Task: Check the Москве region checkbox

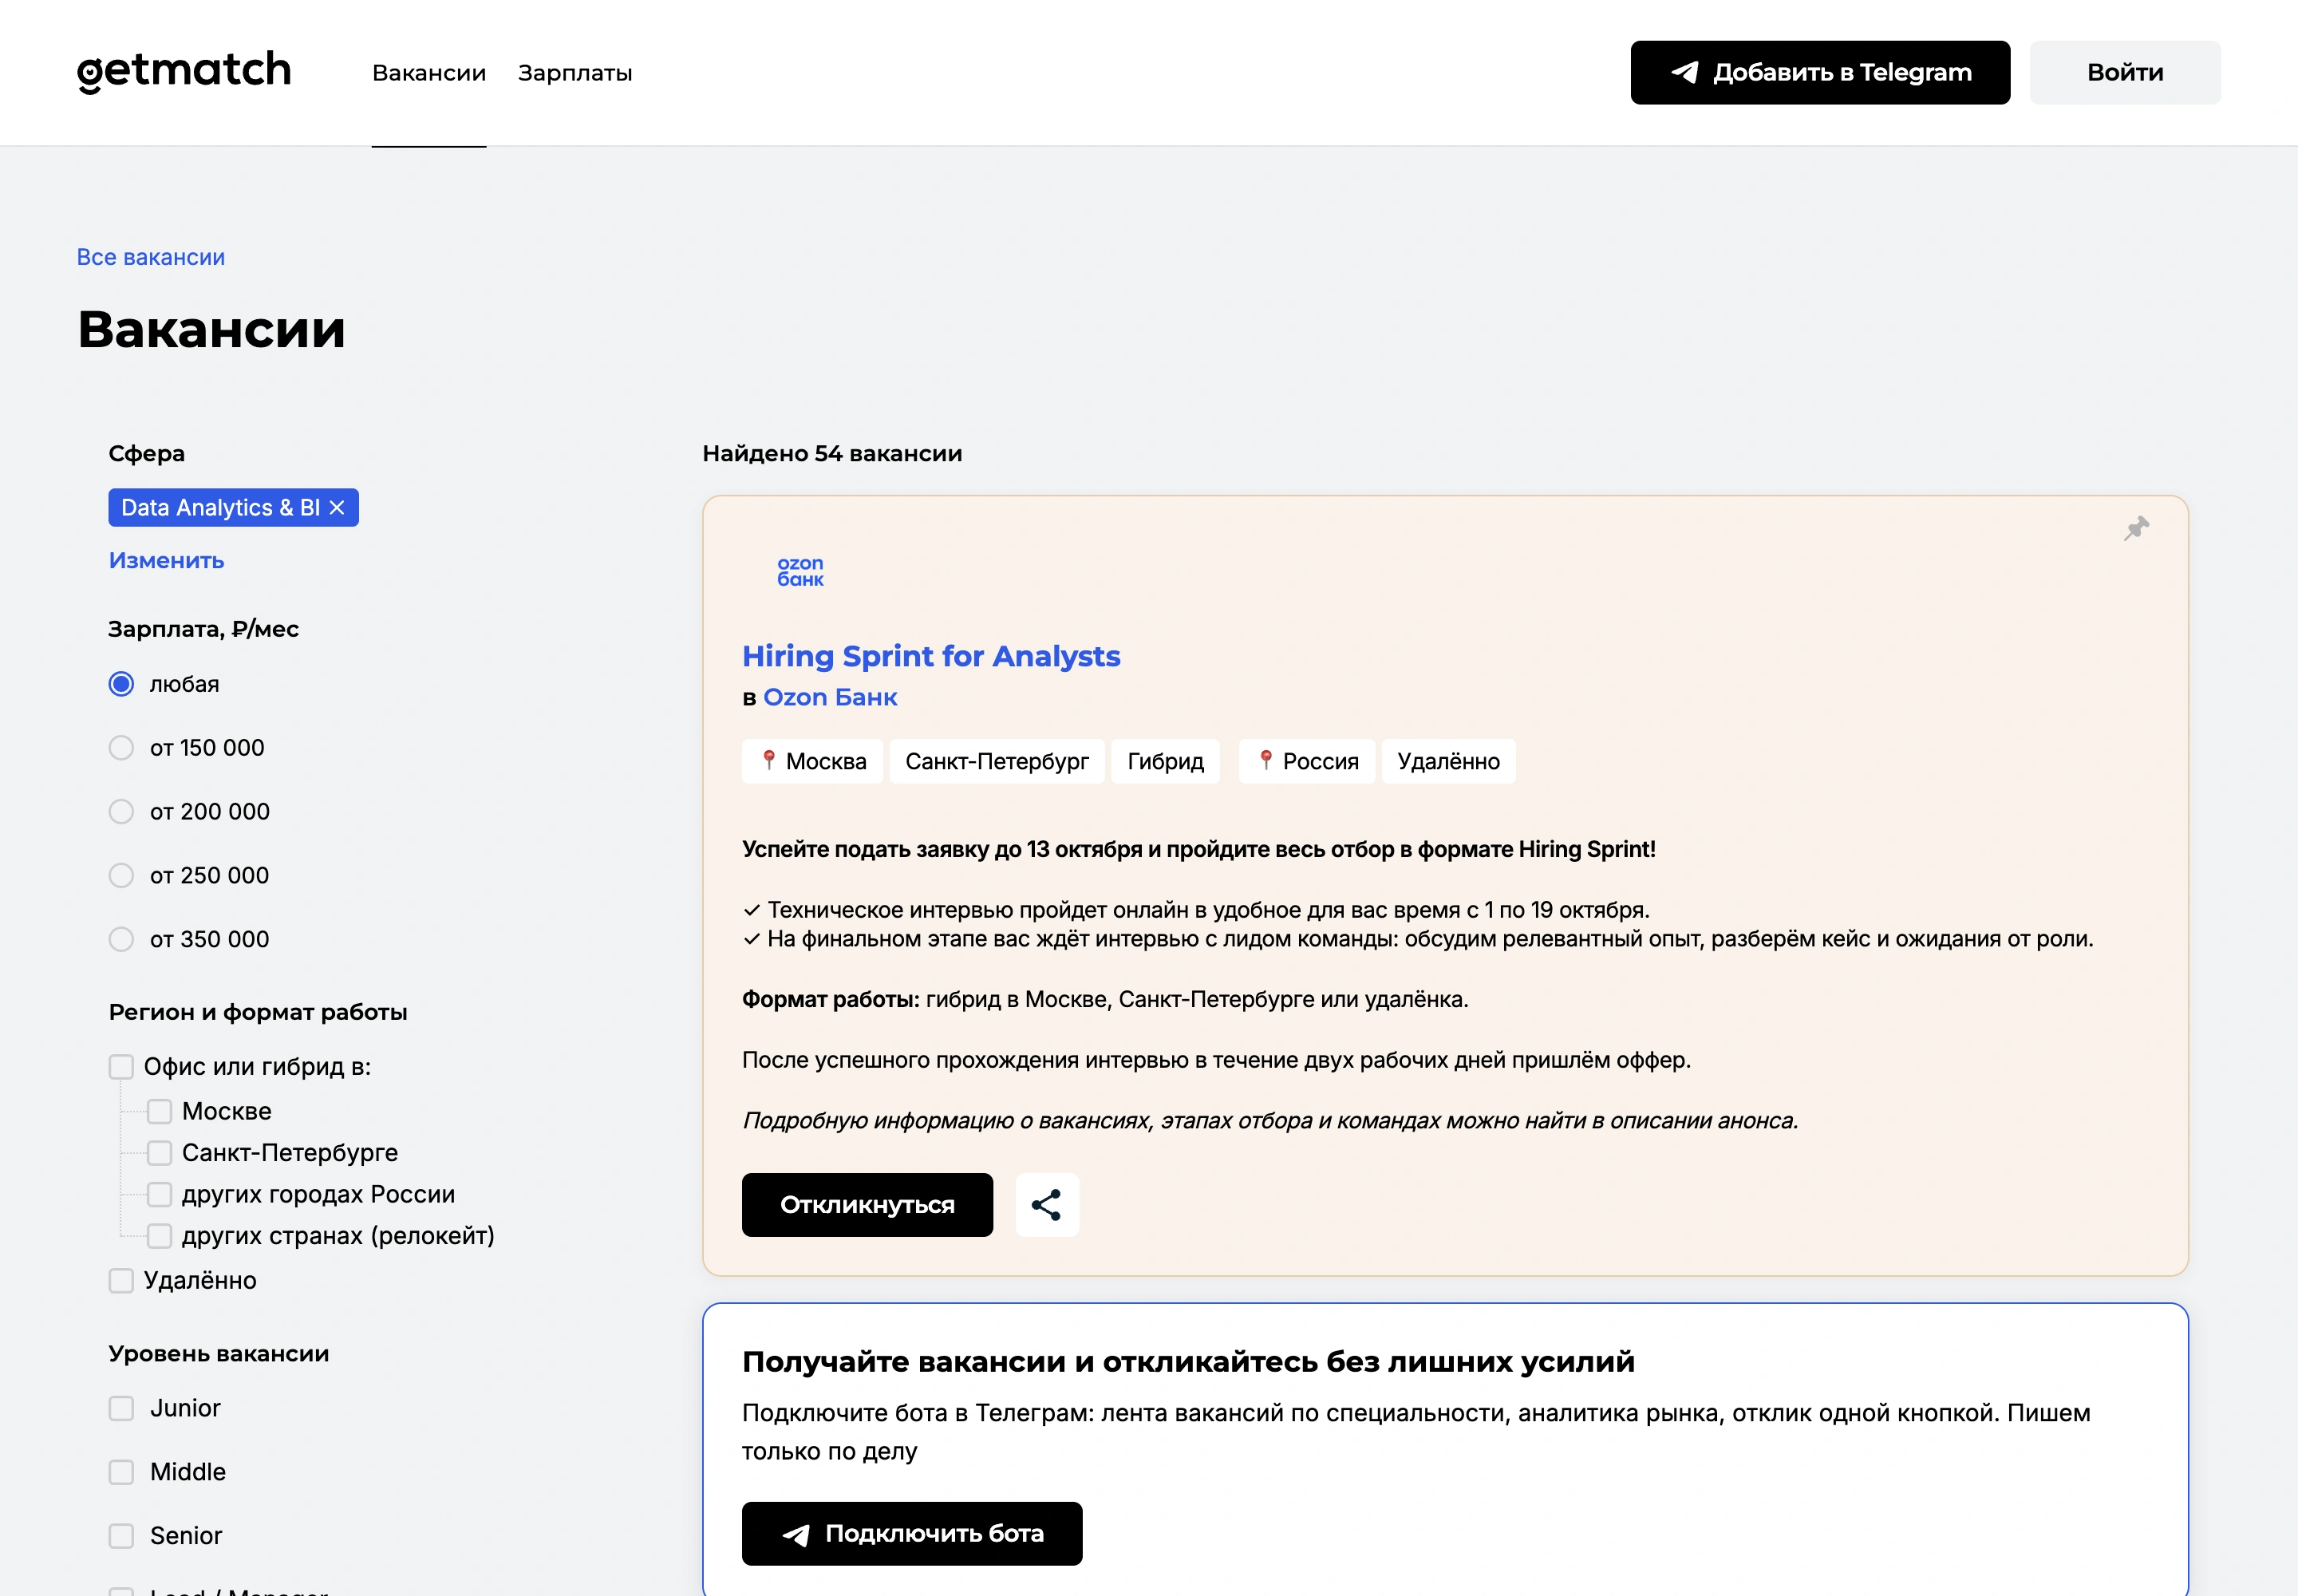Action: point(159,1111)
